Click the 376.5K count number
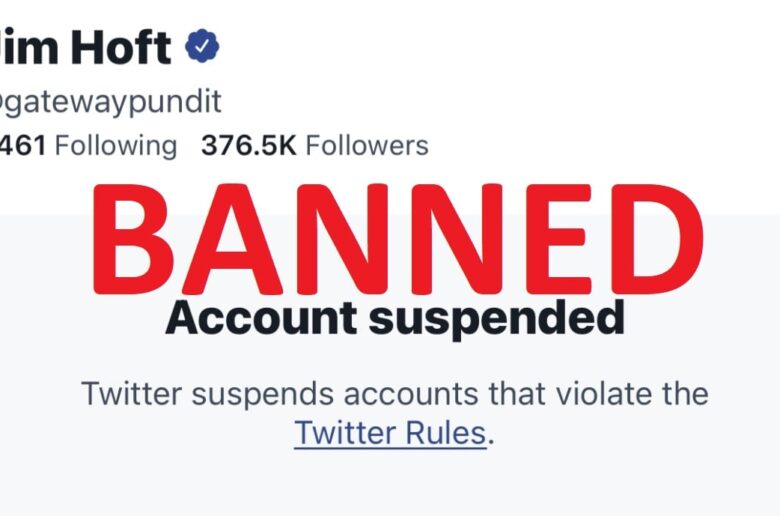The width and height of the screenshot is (780, 516). coord(249,146)
